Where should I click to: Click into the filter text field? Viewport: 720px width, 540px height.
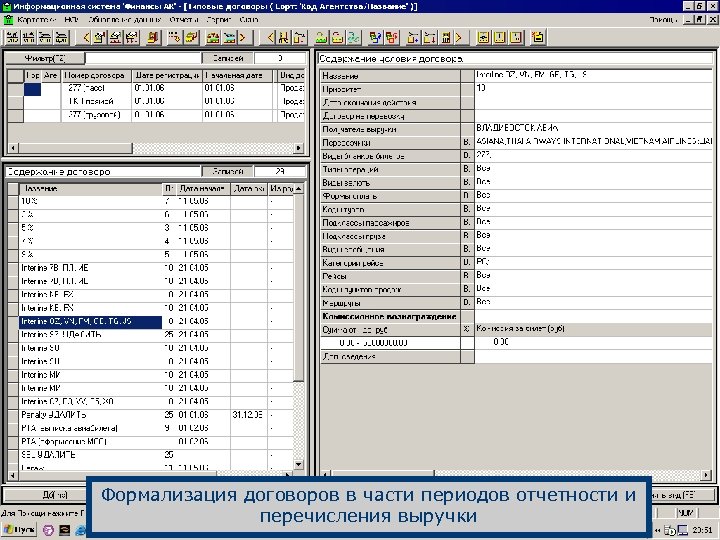(x=143, y=58)
